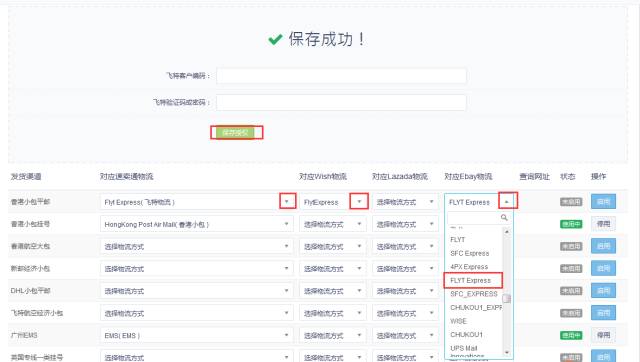This screenshot has height=362, width=640.
Task: Open Lazada logistics dropdown for 香港小包挂号
Action: (x=405, y=224)
